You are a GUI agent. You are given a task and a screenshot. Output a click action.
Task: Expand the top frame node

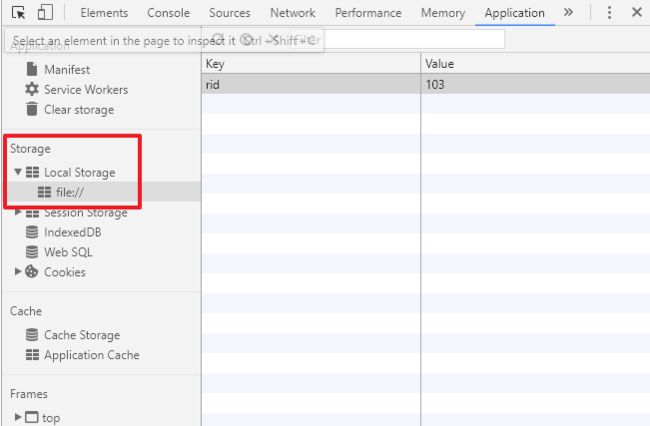click(x=17, y=417)
